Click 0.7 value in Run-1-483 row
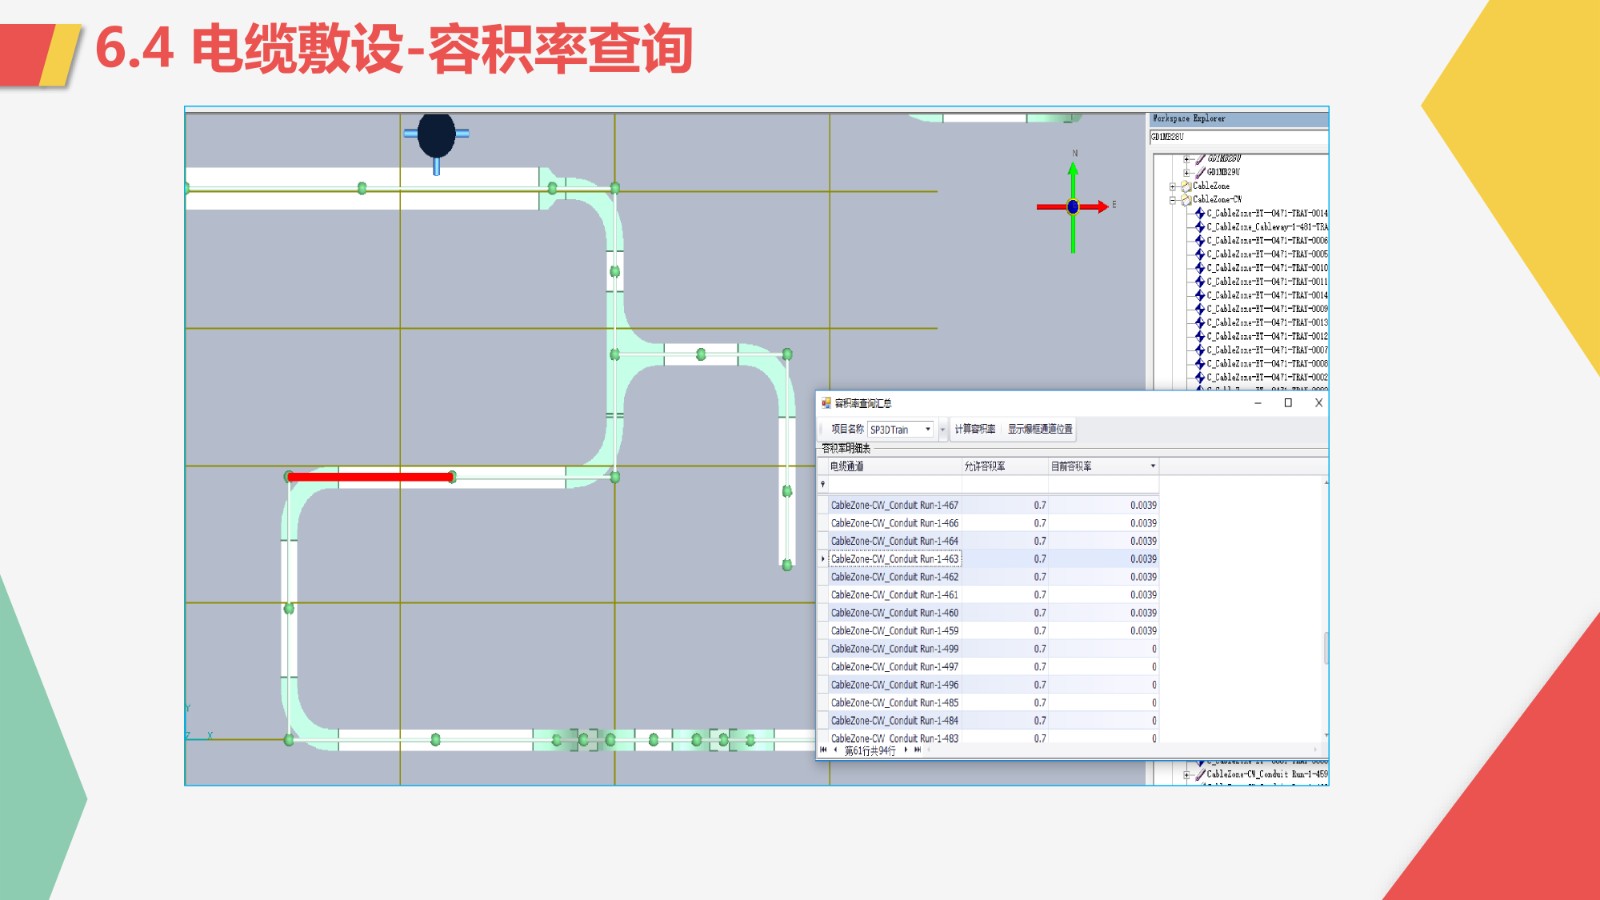 tap(1040, 739)
